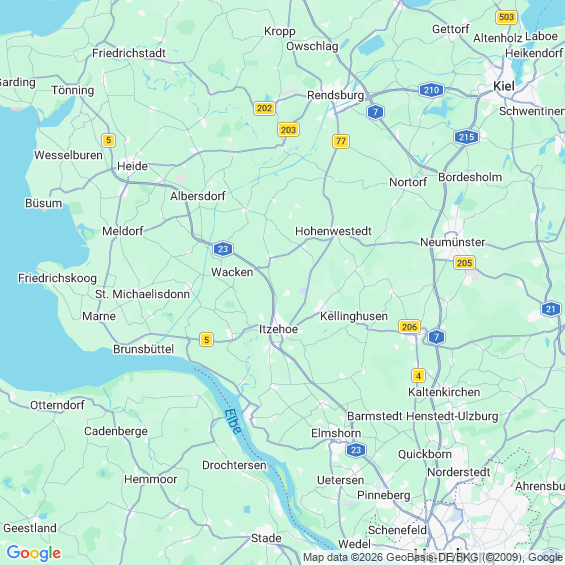The width and height of the screenshot is (565, 565).
Task: Click the A210 highway shield
Action: point(431,90)
